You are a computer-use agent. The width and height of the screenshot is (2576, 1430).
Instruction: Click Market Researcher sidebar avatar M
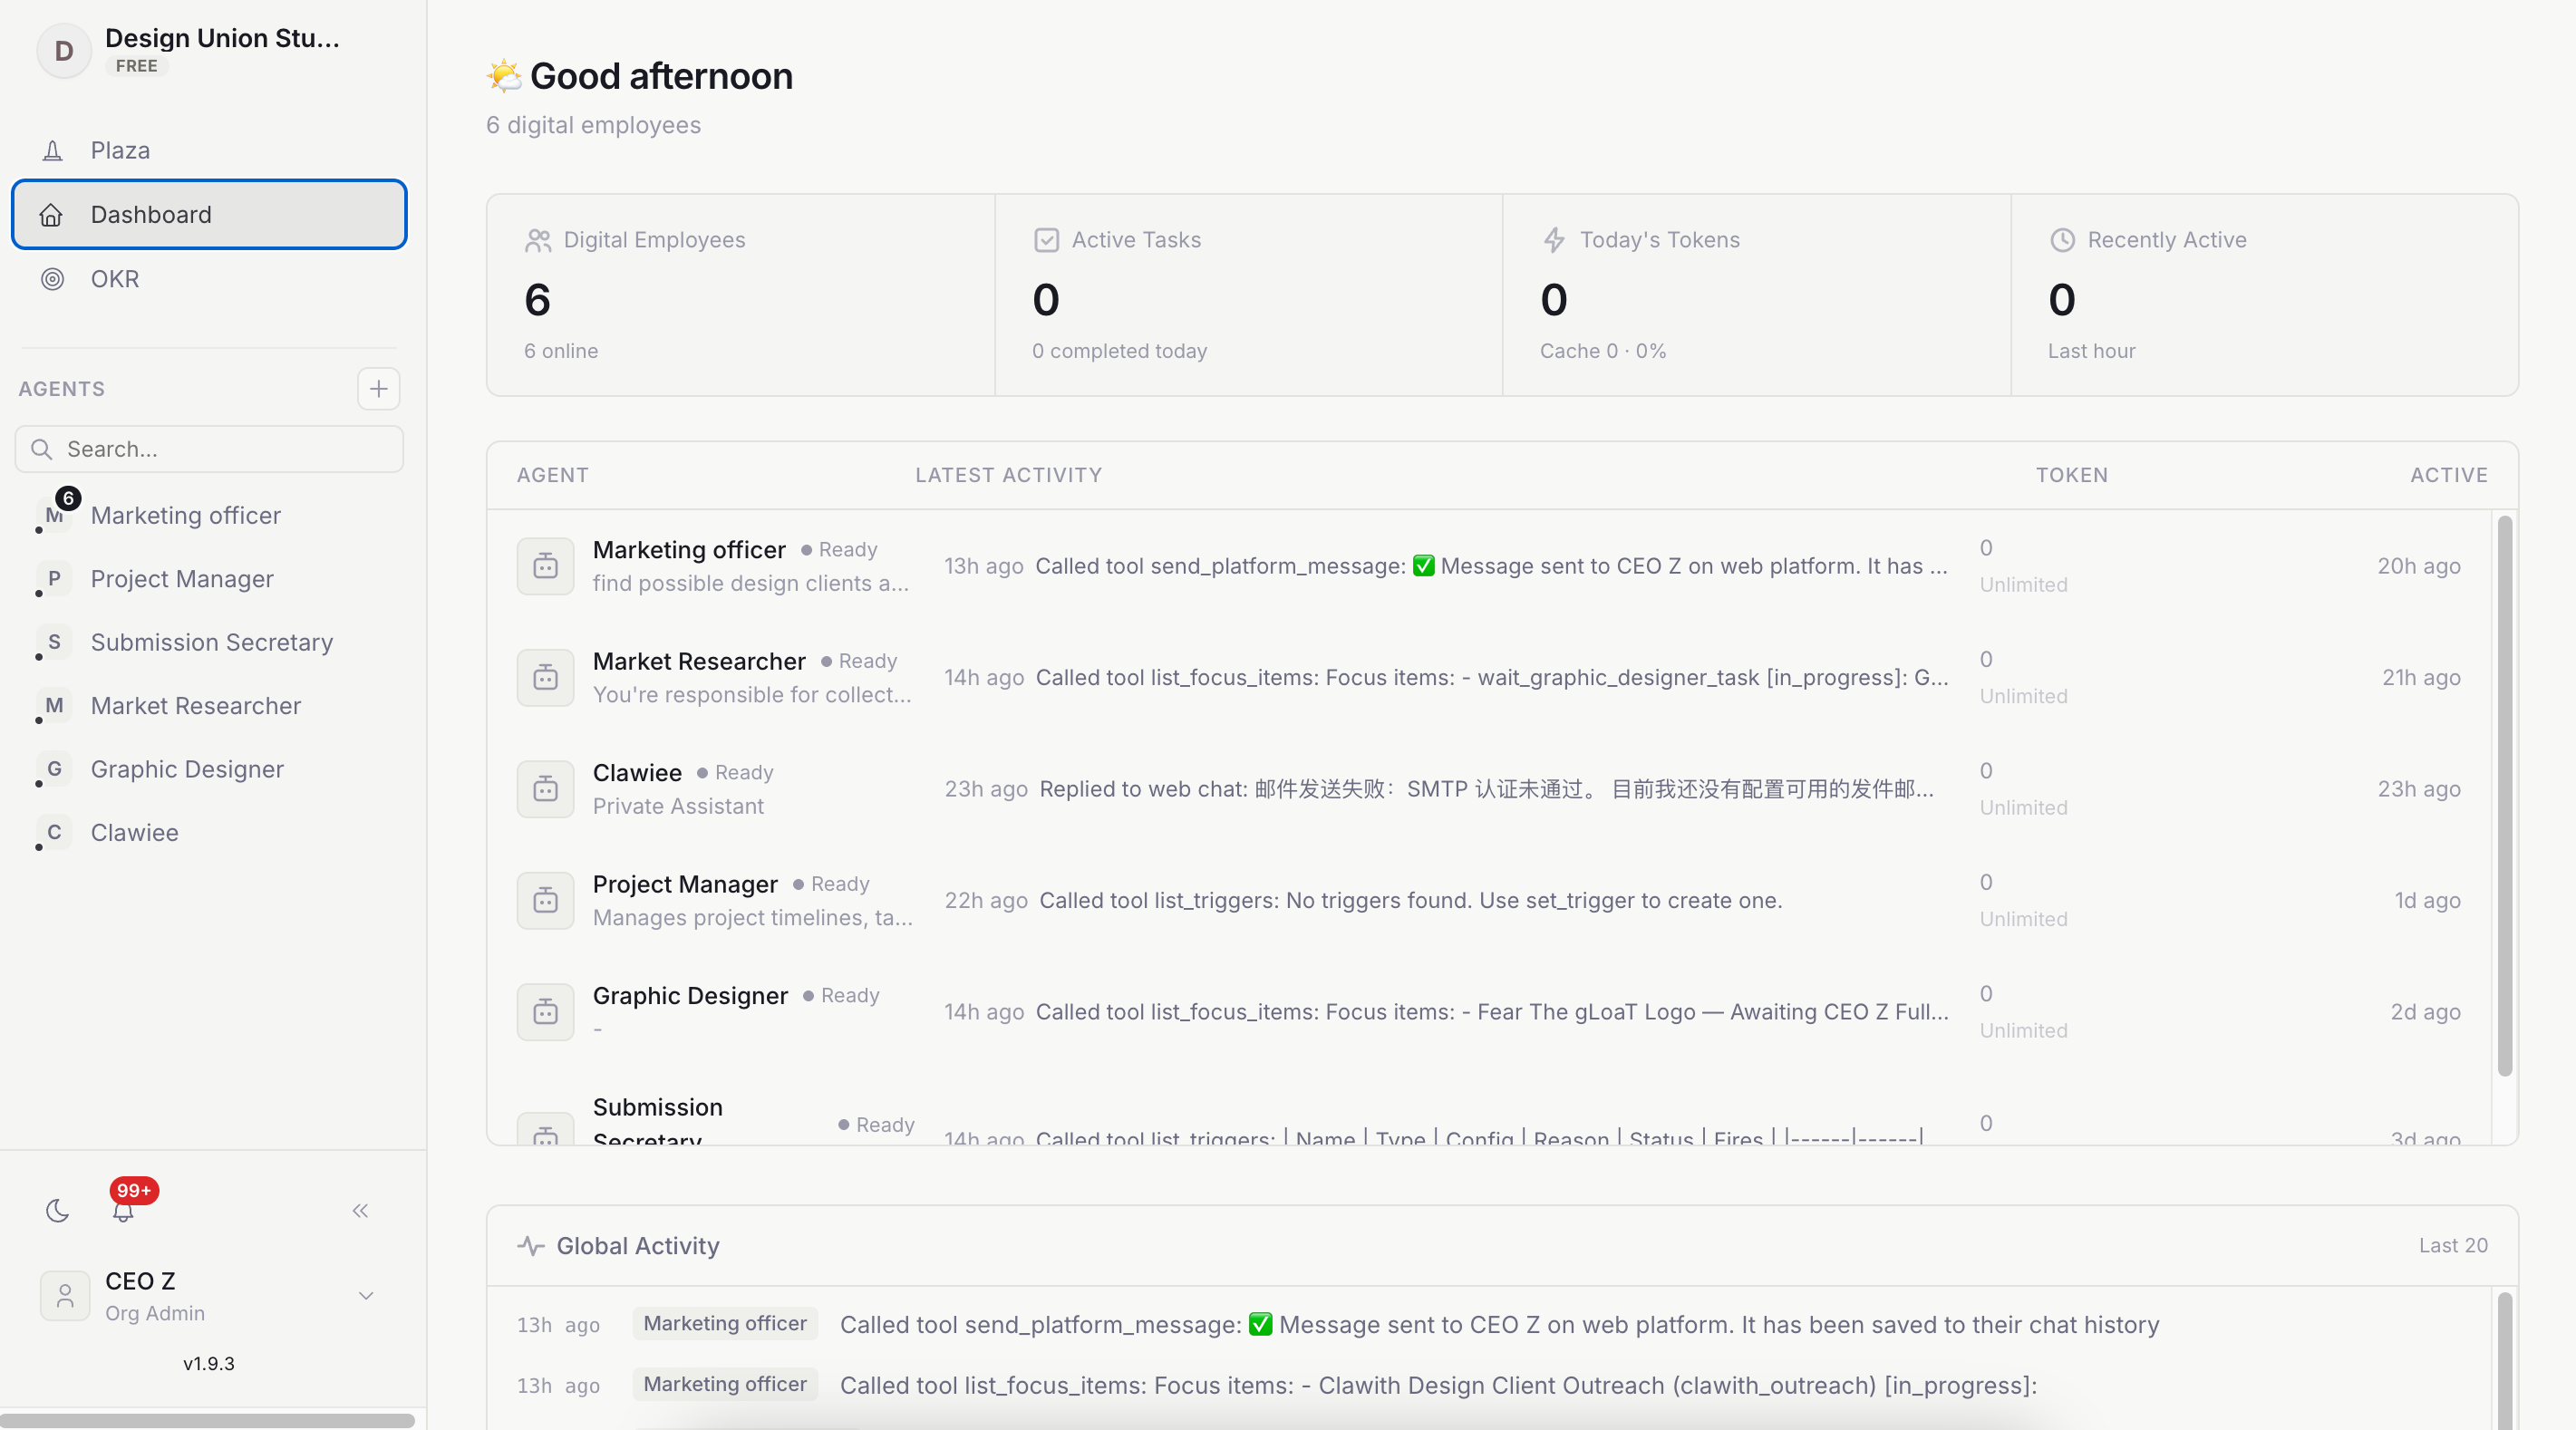(x=54, y=706)
